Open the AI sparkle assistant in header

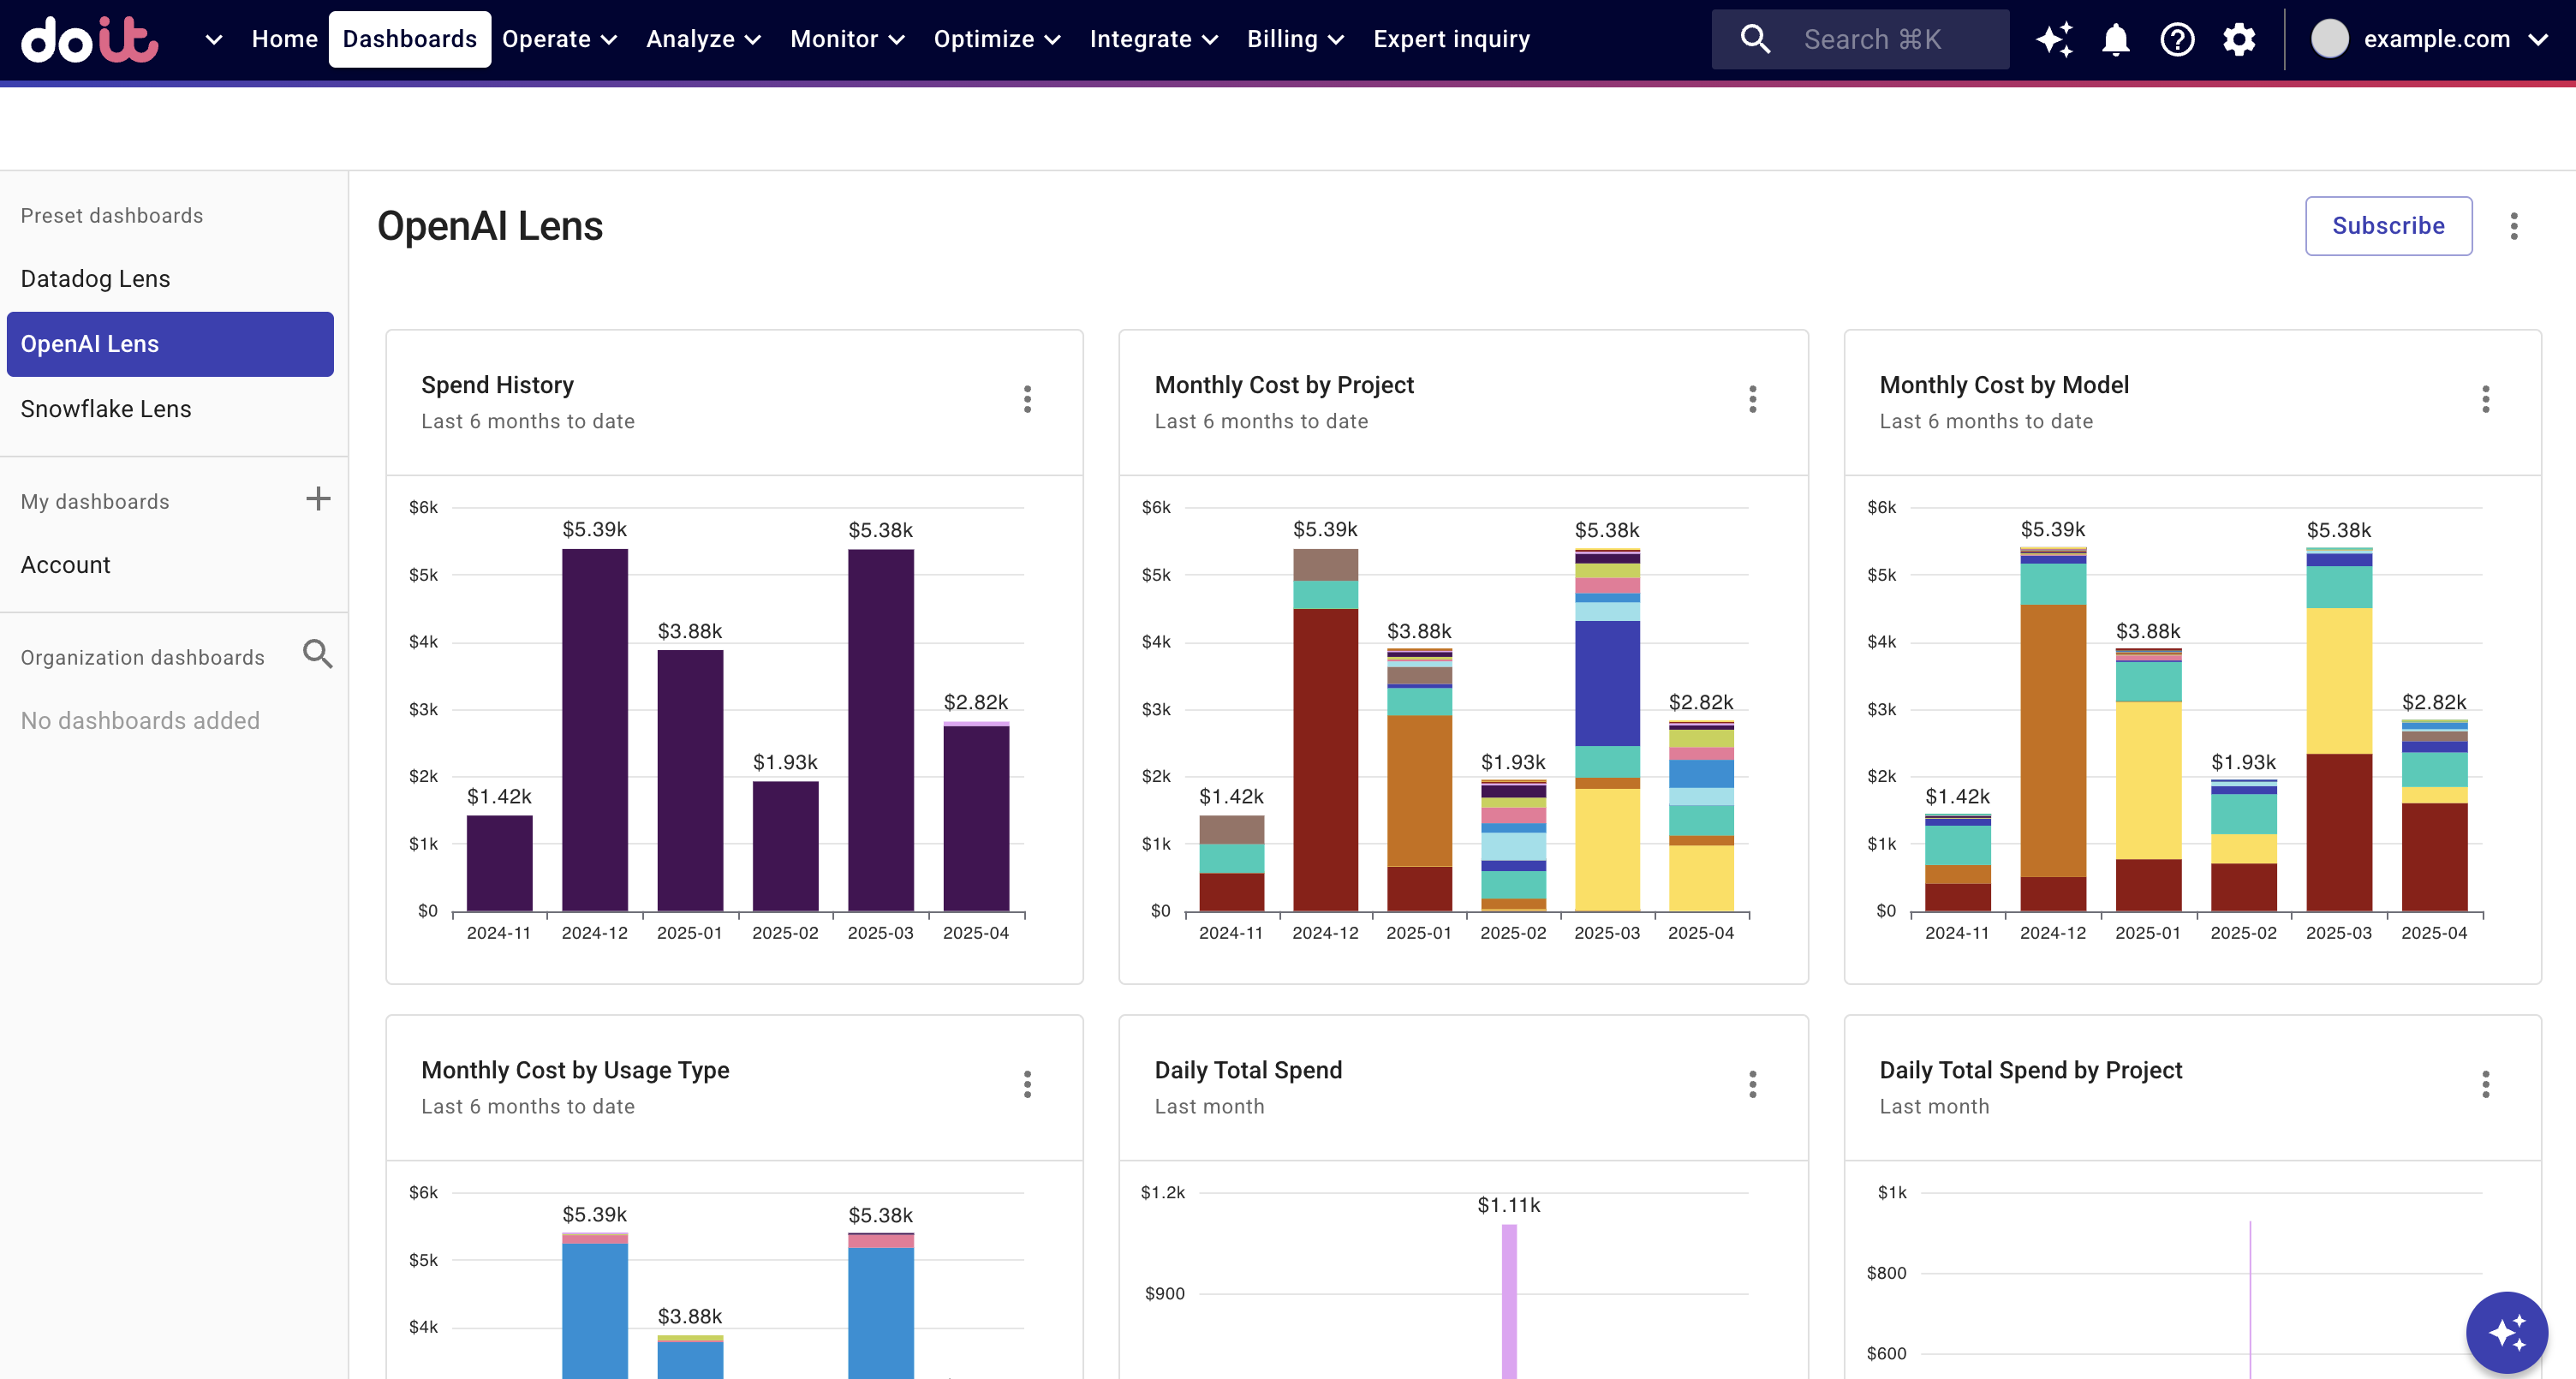(x=2054, y=39)
